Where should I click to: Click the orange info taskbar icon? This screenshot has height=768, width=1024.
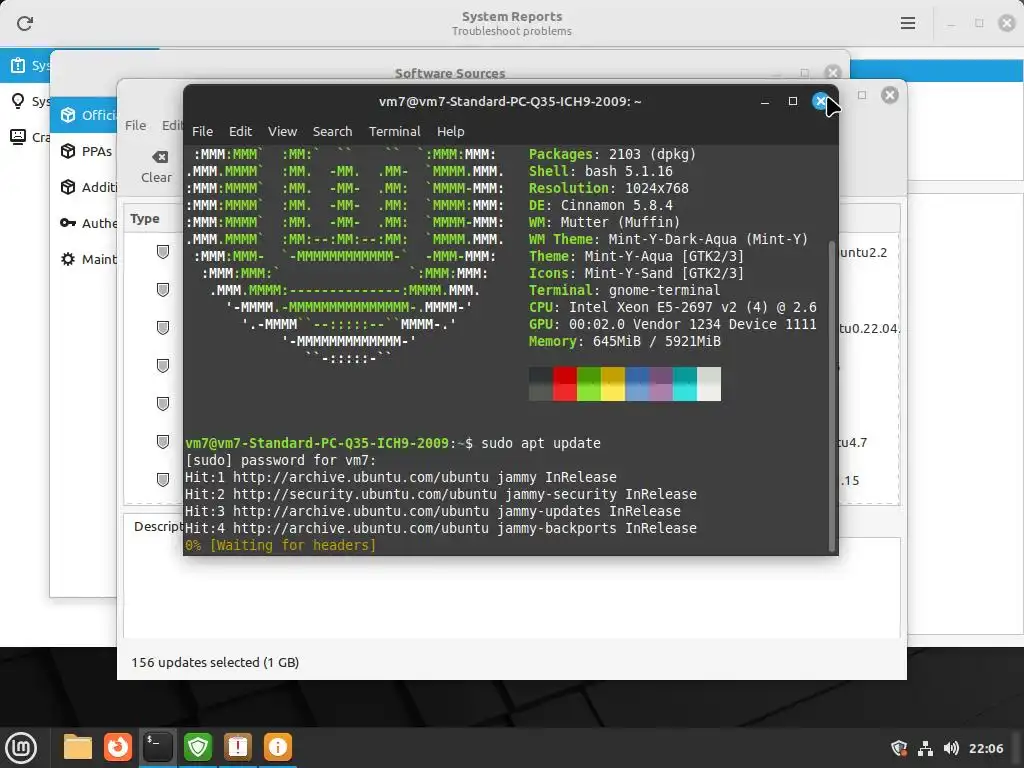[x=278, y=747]
